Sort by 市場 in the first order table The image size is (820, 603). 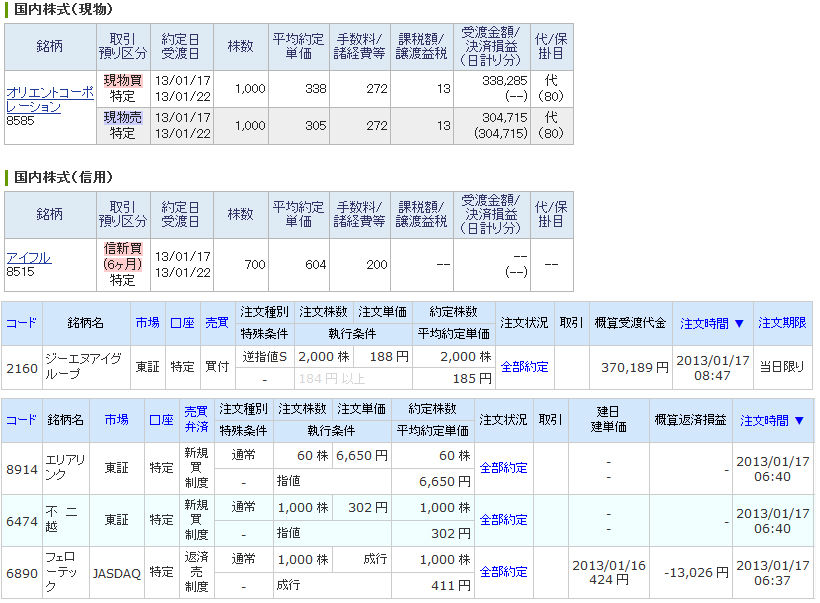[147, 323]
